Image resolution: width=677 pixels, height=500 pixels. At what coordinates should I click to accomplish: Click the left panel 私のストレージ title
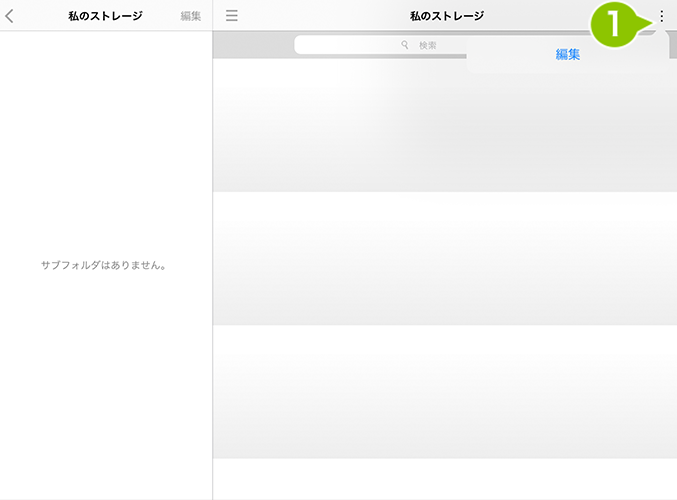point(105,16)
